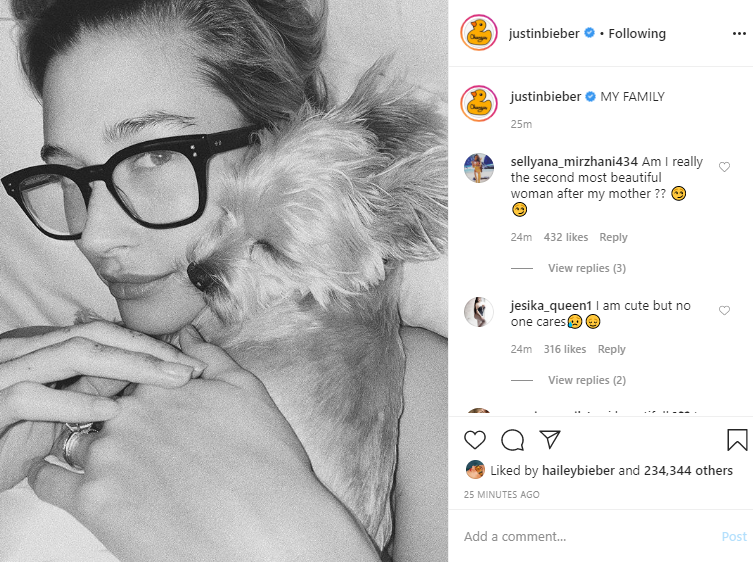Viewport: 753px width, 562px height.
Task: Click the Post comment button
Action: (x=734, y=537)
